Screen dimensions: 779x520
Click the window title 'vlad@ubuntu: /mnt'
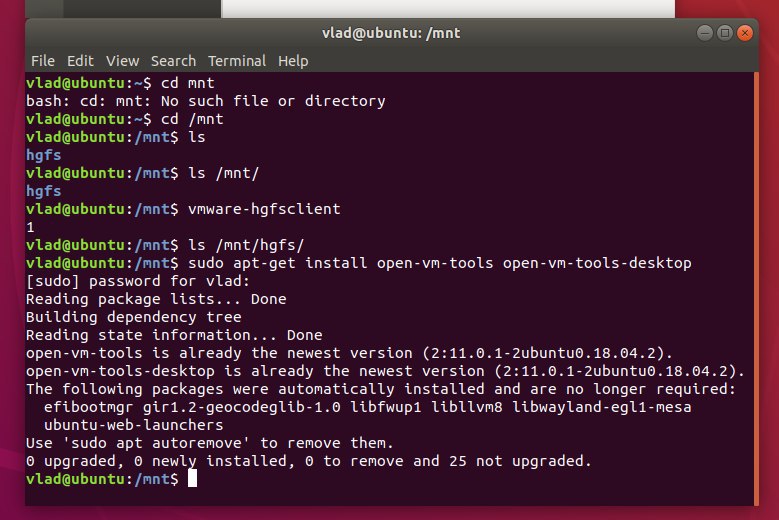coord(391,33)
